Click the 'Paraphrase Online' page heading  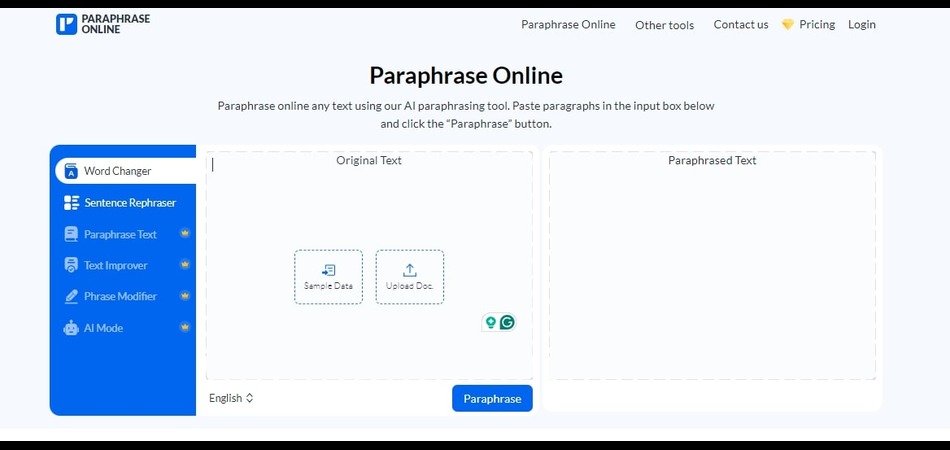click(466, 76)
